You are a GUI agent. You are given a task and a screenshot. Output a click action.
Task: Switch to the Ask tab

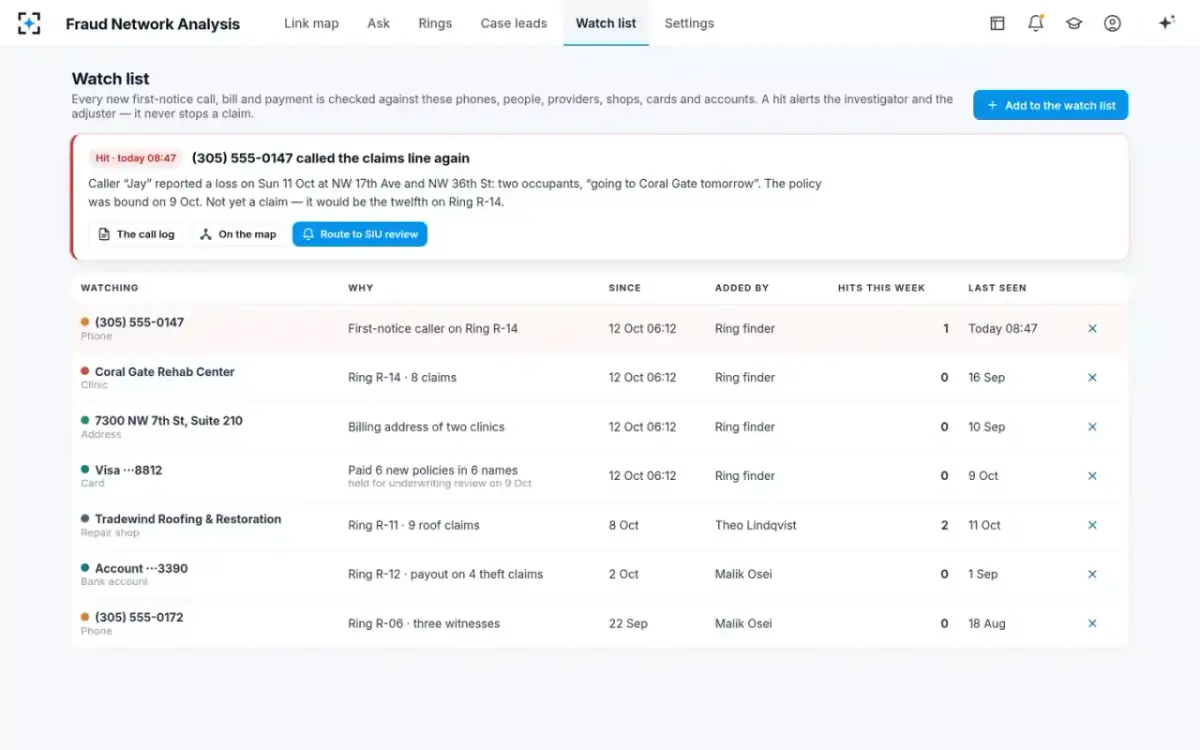click(378, 23)
